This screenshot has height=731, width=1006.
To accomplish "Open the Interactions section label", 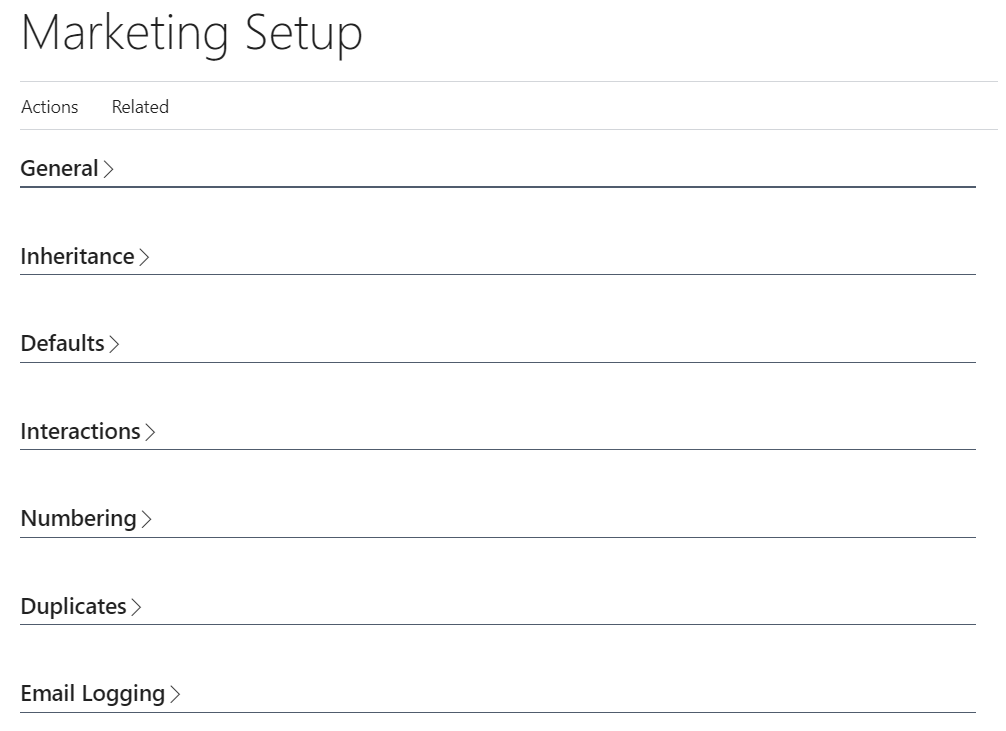I will tap(80, 431).
